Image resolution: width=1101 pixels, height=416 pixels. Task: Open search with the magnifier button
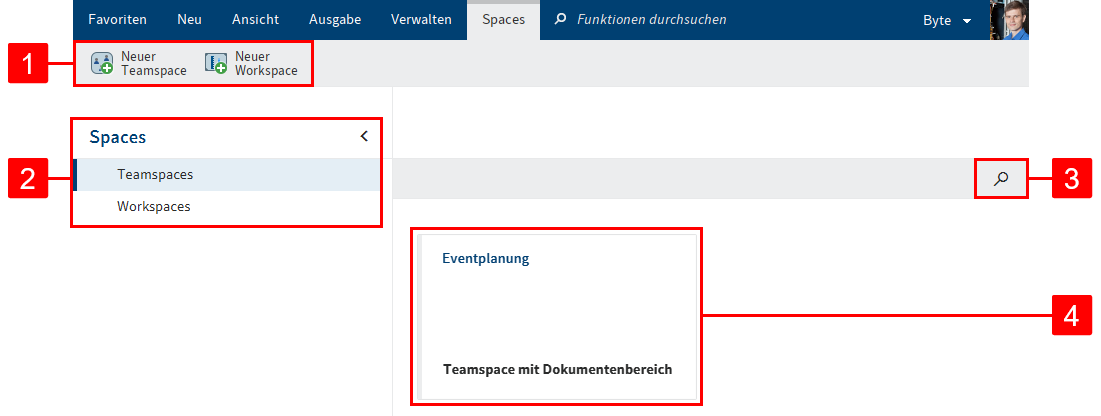(1001, 178)
